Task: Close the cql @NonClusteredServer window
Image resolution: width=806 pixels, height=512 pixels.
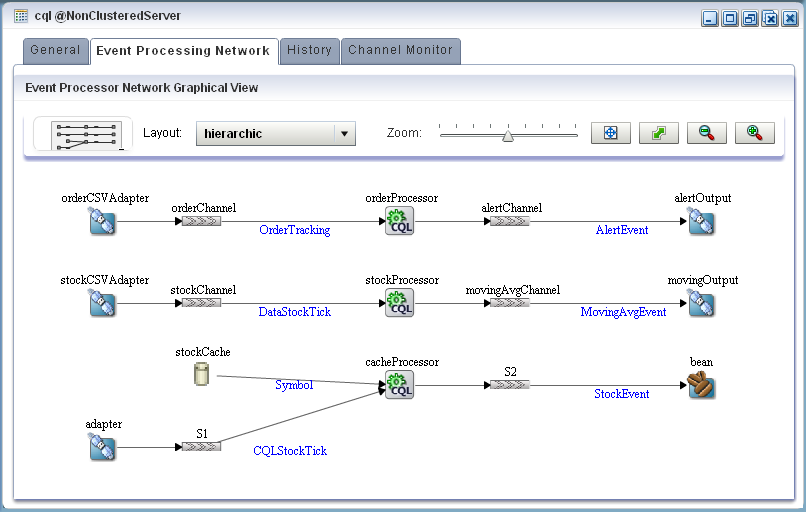Action: pyautogui.click(x=790, y=19)
